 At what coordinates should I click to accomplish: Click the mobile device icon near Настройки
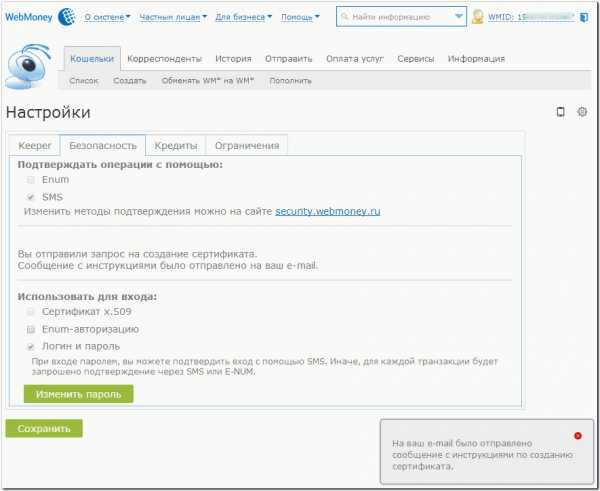click(561, 112)
